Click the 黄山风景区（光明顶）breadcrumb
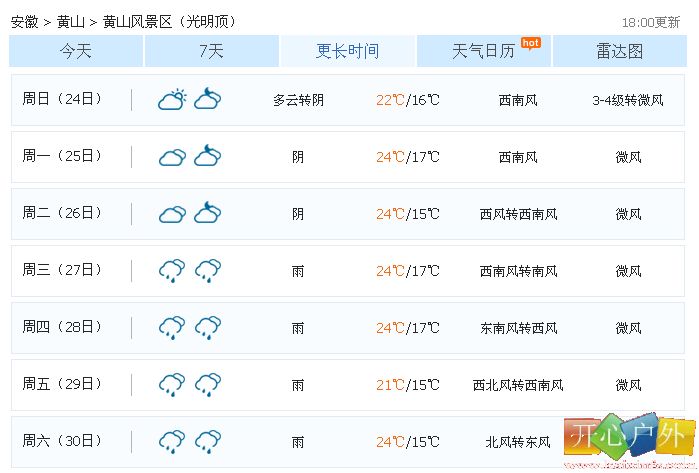Viewport: 699px width, 473px height. [169, 21]
